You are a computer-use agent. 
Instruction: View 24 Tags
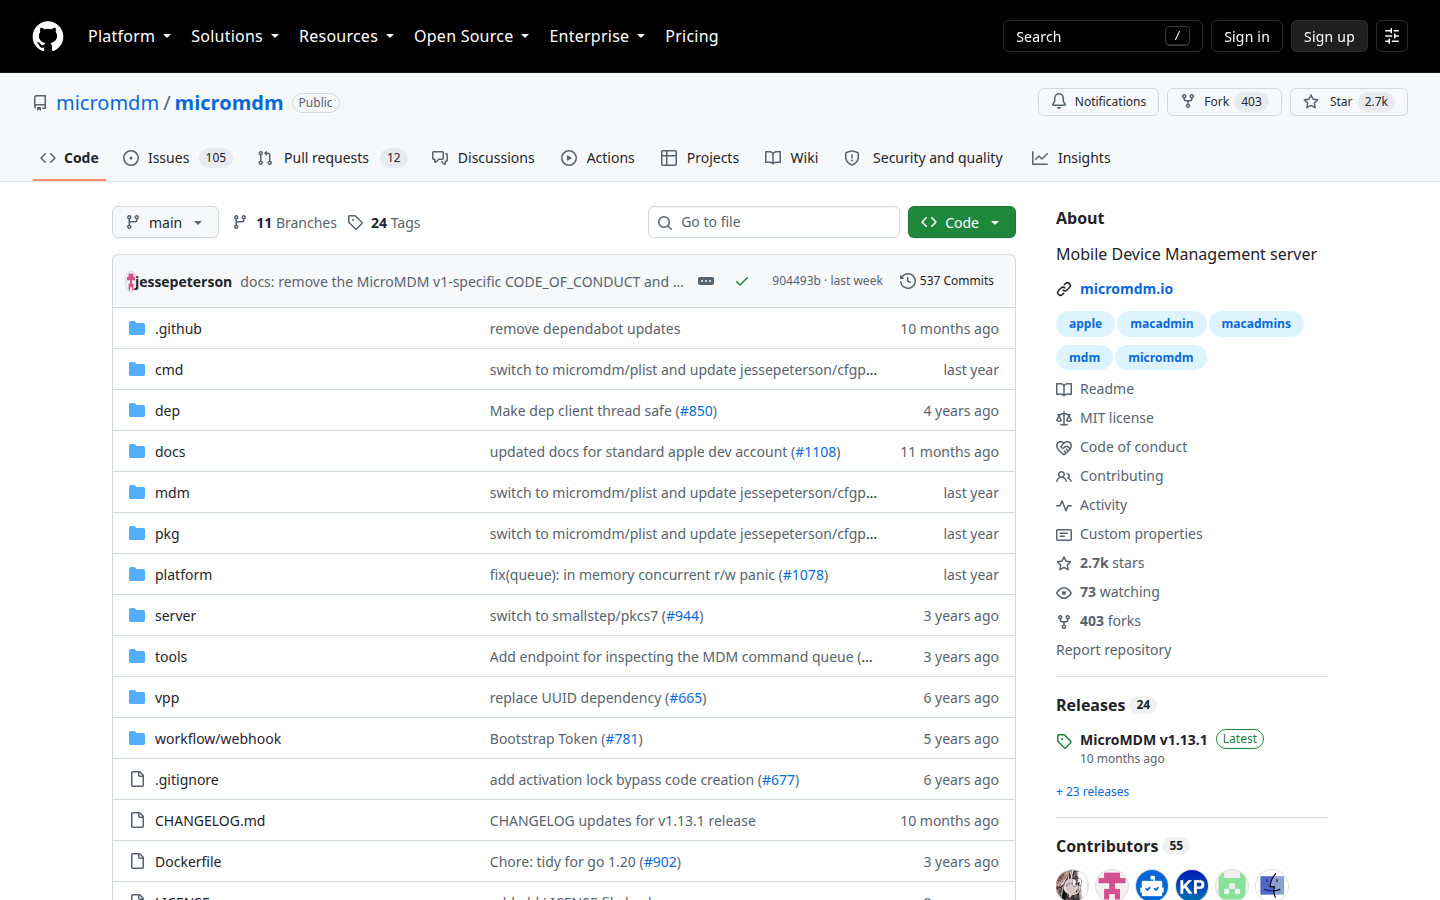[384, 223]
